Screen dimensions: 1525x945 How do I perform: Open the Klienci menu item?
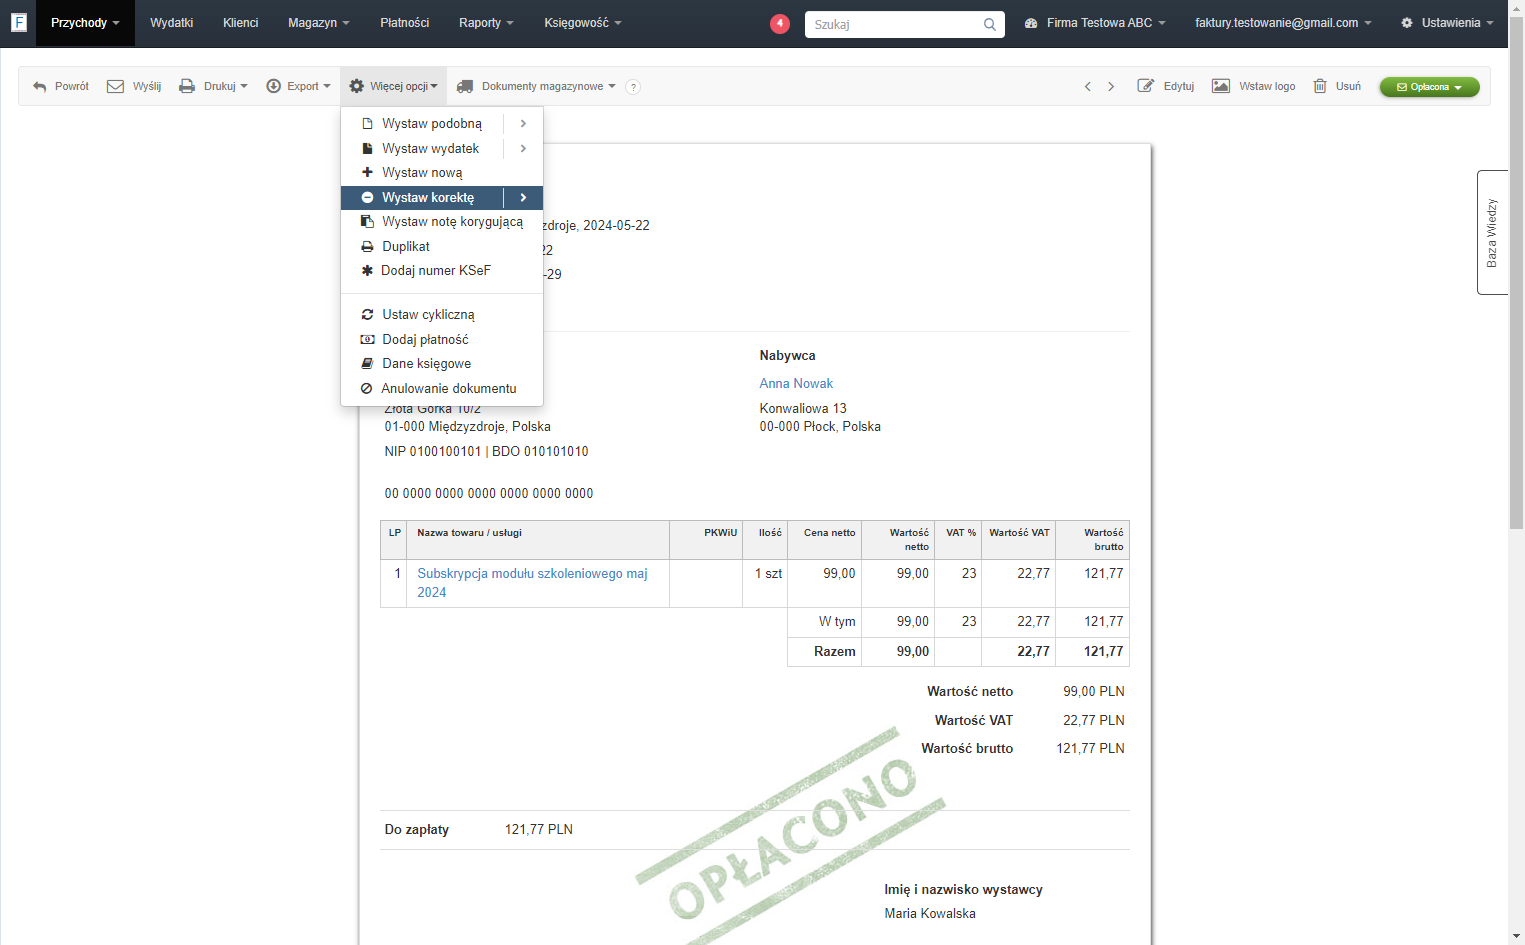[241, 23]
